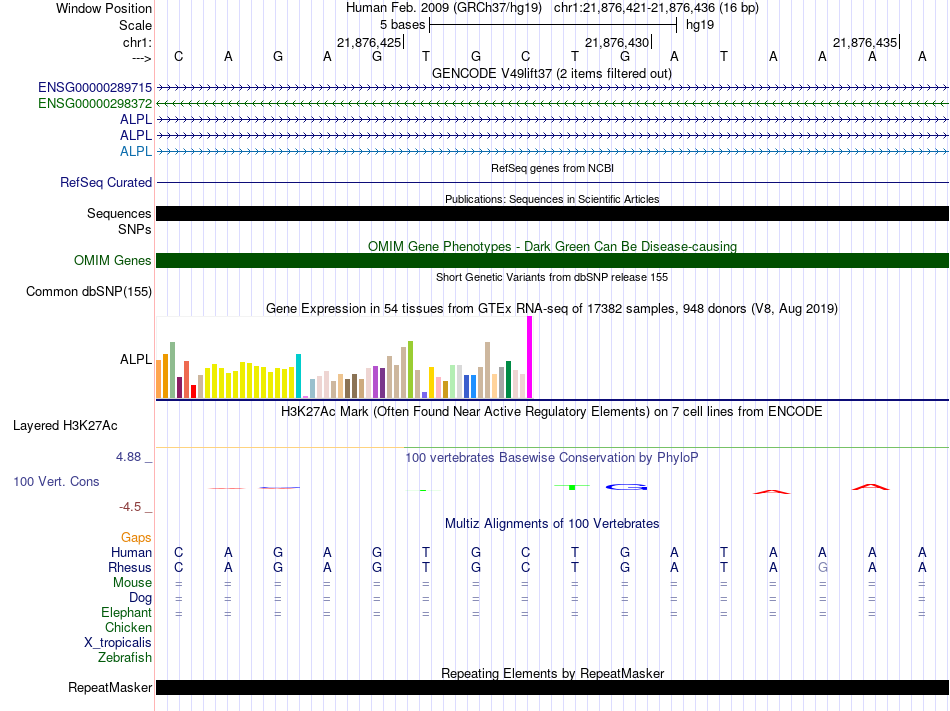Image resolution: width=950 pixels, height=711 pixels.
Task: Click the tall magenta GTEx expression bar
Action: [530, 357]
